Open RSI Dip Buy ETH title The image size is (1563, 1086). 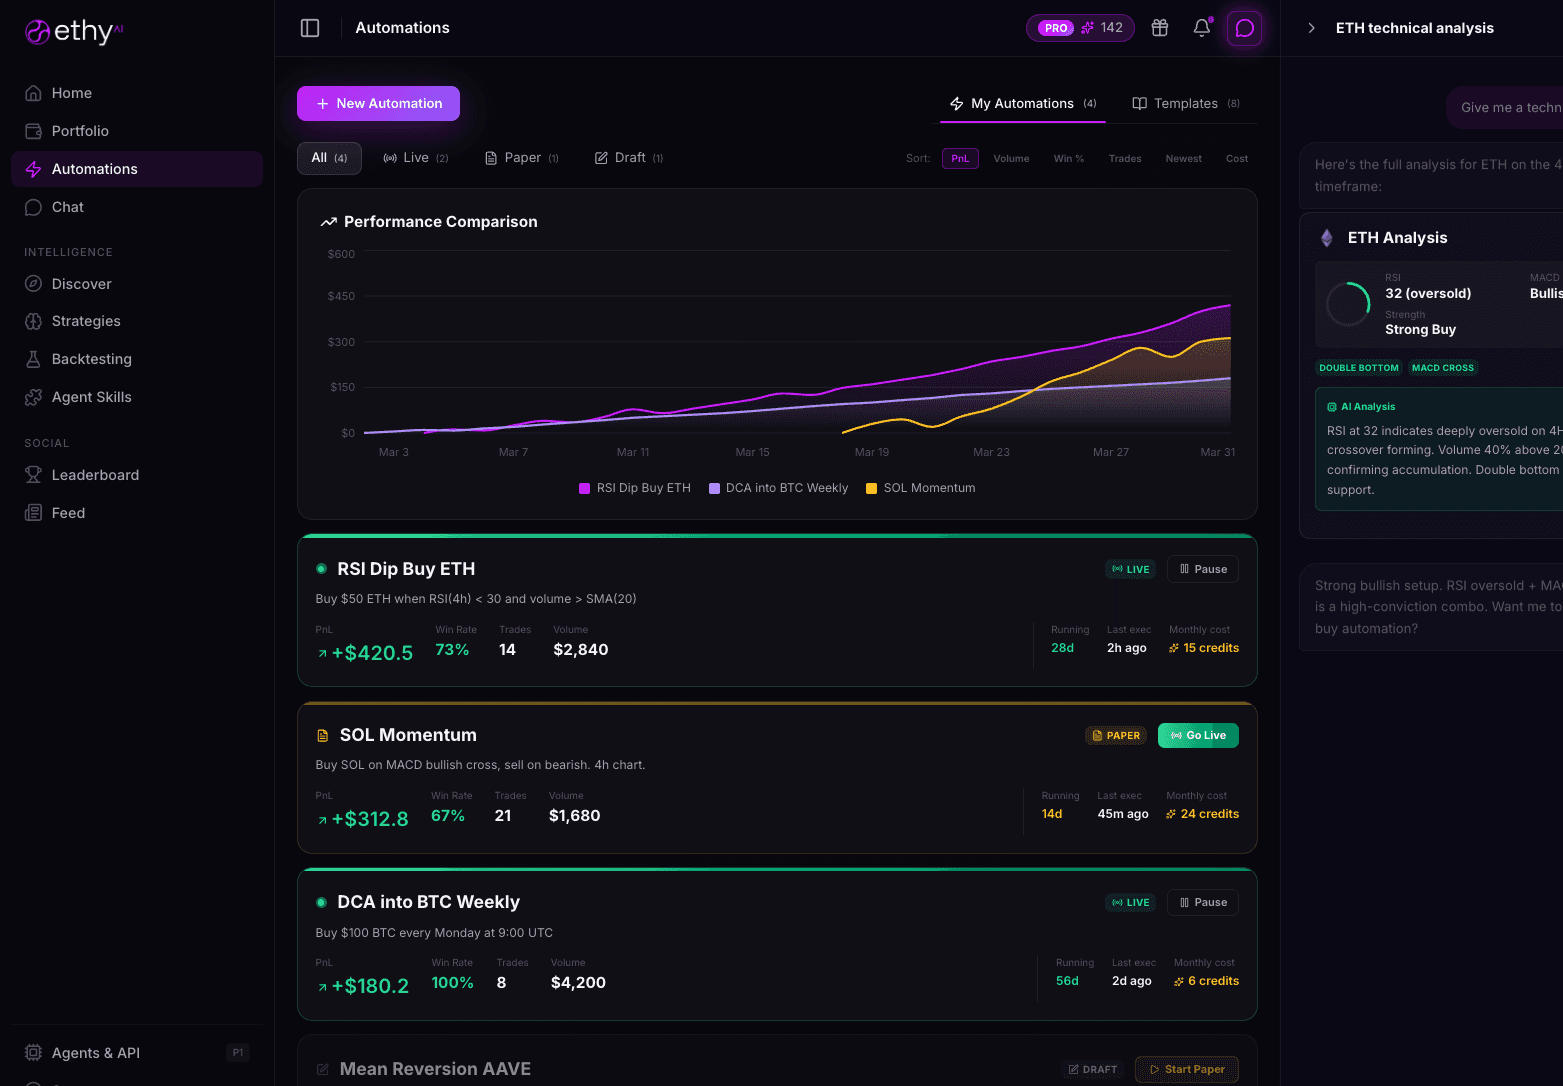(x=406, y=569)
